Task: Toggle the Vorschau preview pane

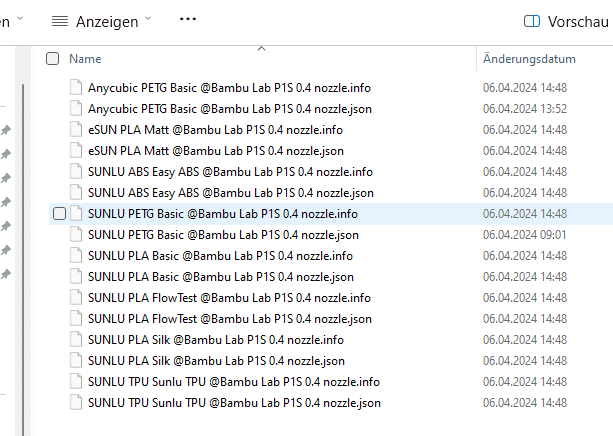Action: pyautogui.click(x=566, y=22)
